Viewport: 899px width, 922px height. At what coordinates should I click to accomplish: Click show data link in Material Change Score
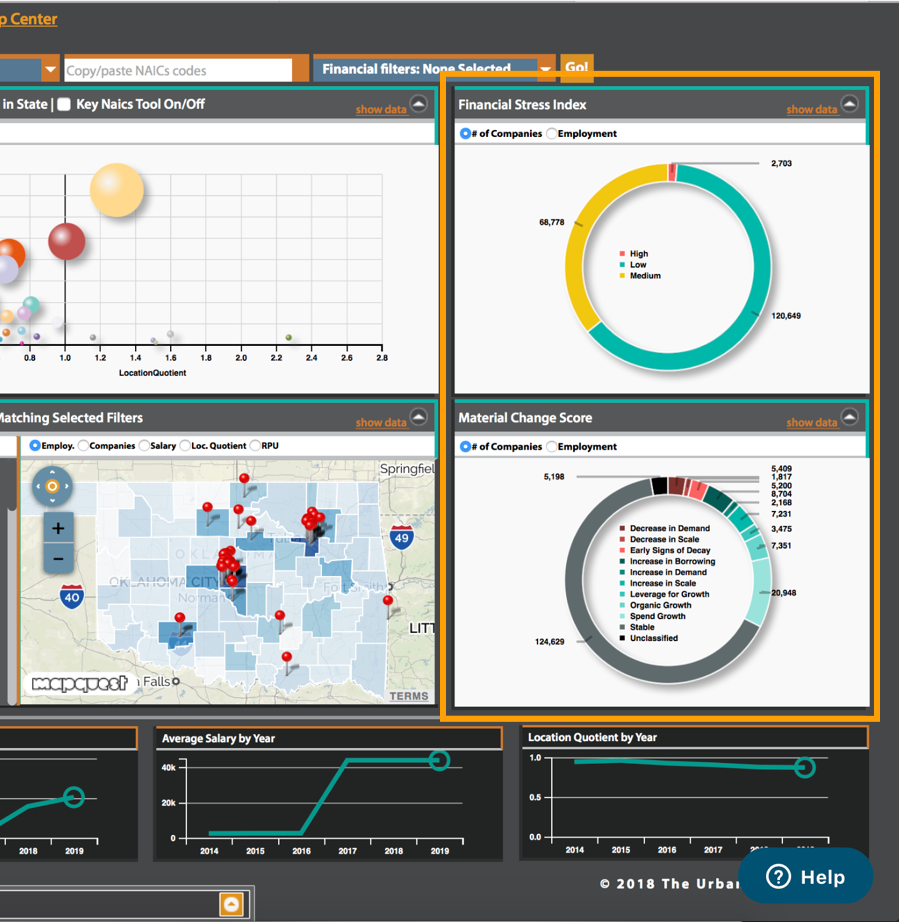tap(811, 423)
